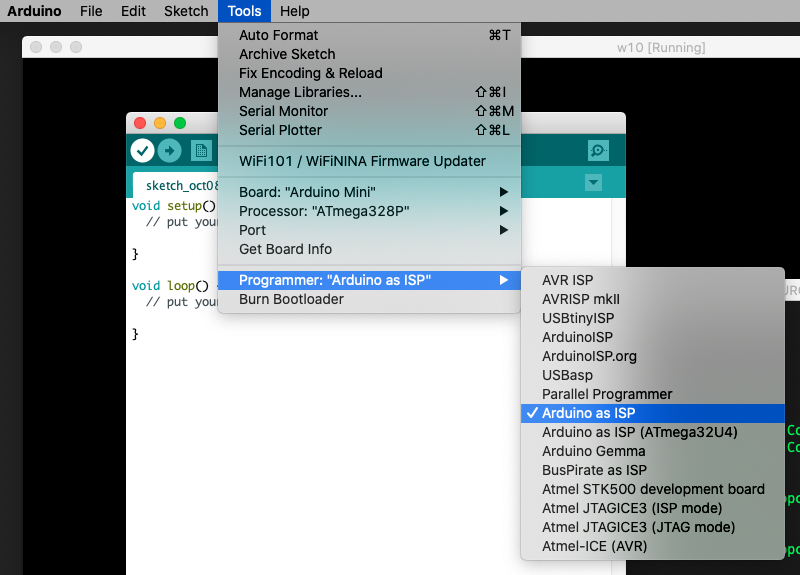The image size is (800, 575).
Task: Select USBtinyISP programmer
Action: click(653, 318)
